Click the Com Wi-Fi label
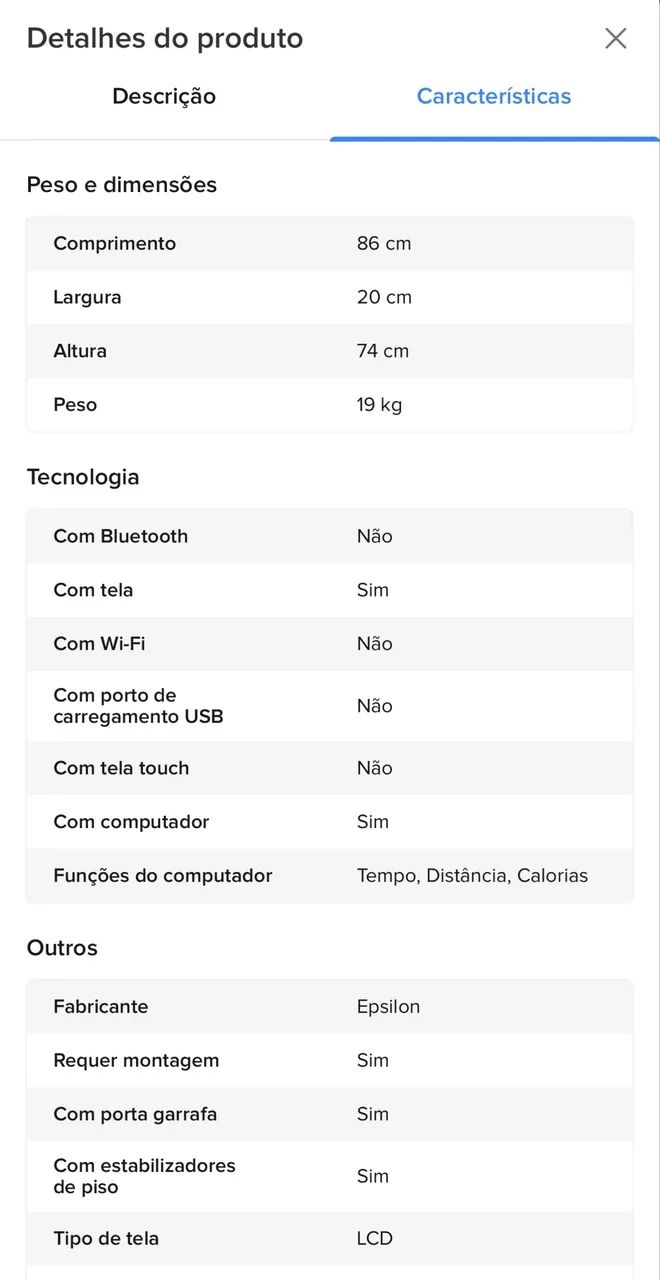Screen dimensions: 660x1280 (99, 644)
